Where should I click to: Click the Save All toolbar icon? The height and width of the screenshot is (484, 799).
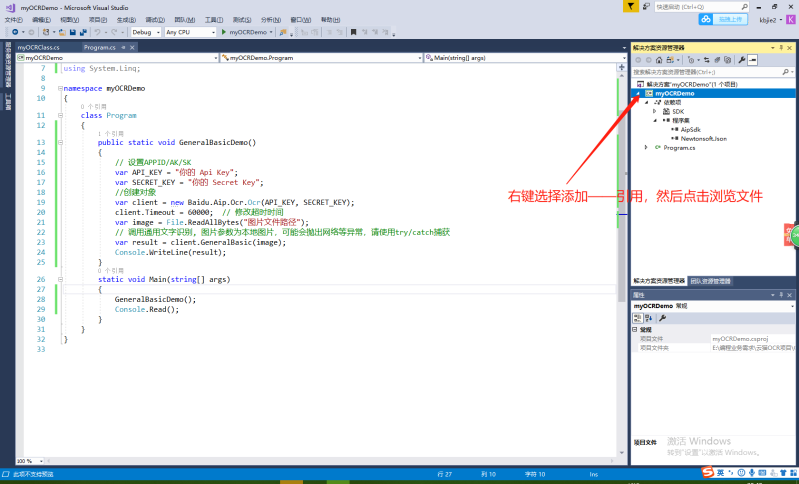point(83,32)
